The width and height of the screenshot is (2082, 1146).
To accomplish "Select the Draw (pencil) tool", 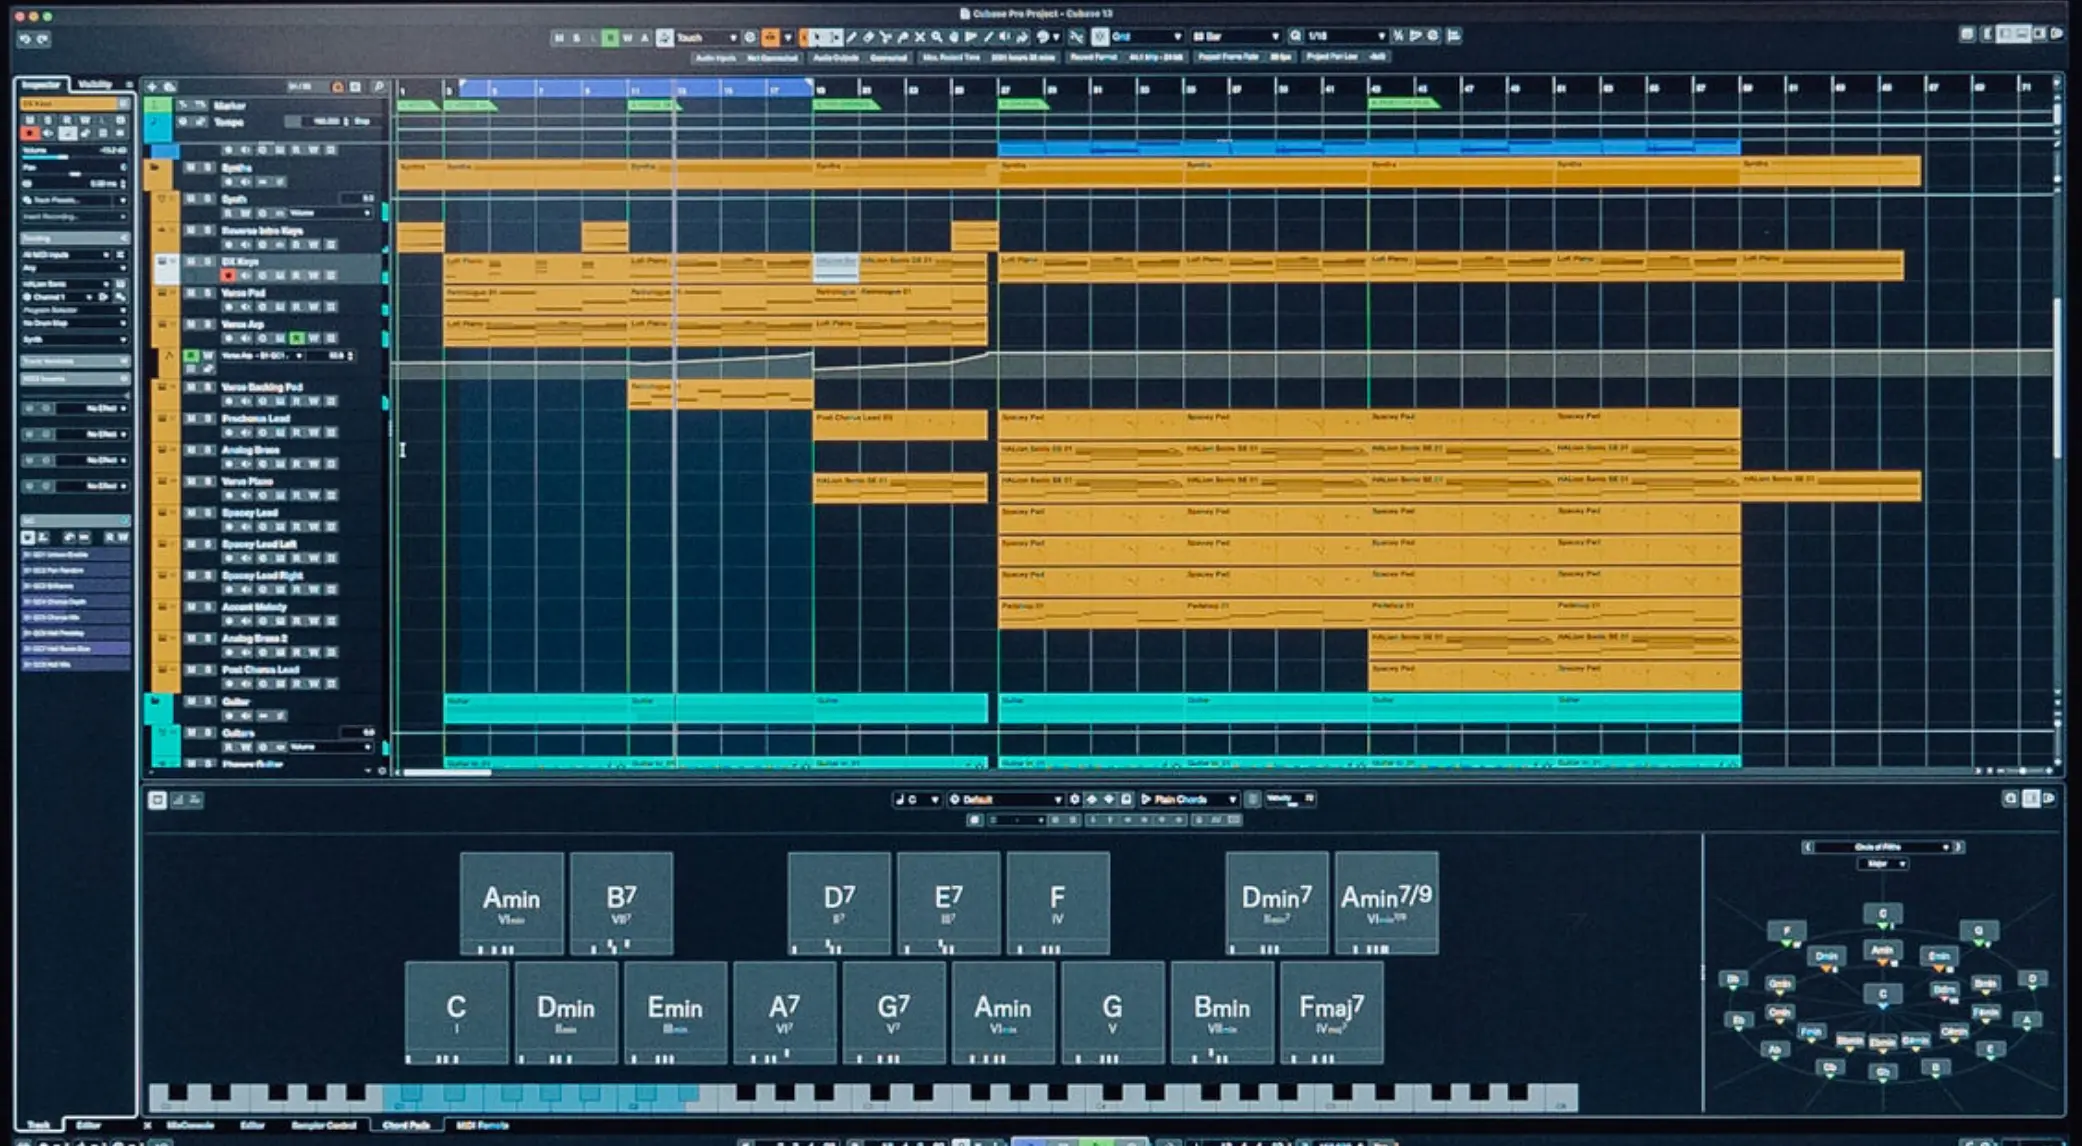I will 852,37.
